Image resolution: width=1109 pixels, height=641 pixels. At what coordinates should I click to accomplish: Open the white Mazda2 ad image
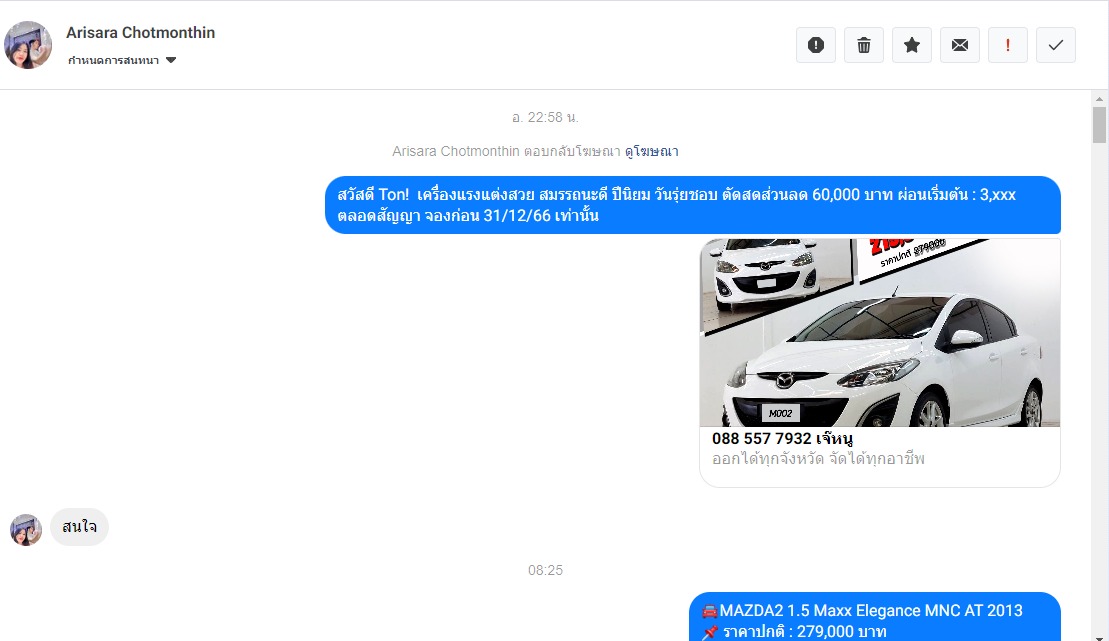(880, 333)
